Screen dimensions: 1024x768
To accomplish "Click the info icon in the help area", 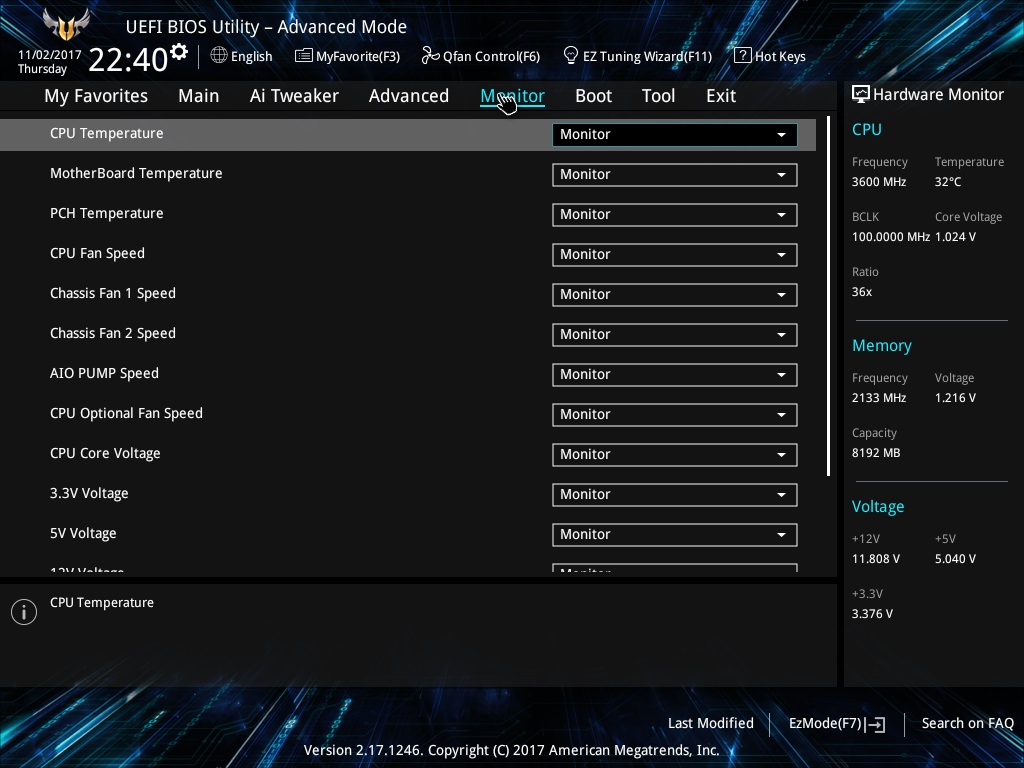I will pos(24,612).
